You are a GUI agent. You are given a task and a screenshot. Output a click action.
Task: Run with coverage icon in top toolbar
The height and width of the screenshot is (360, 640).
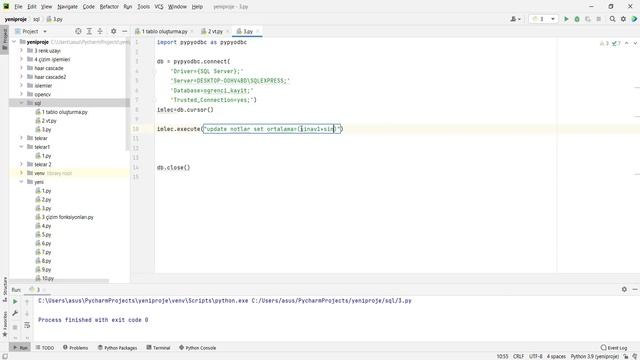pos(588,19)
